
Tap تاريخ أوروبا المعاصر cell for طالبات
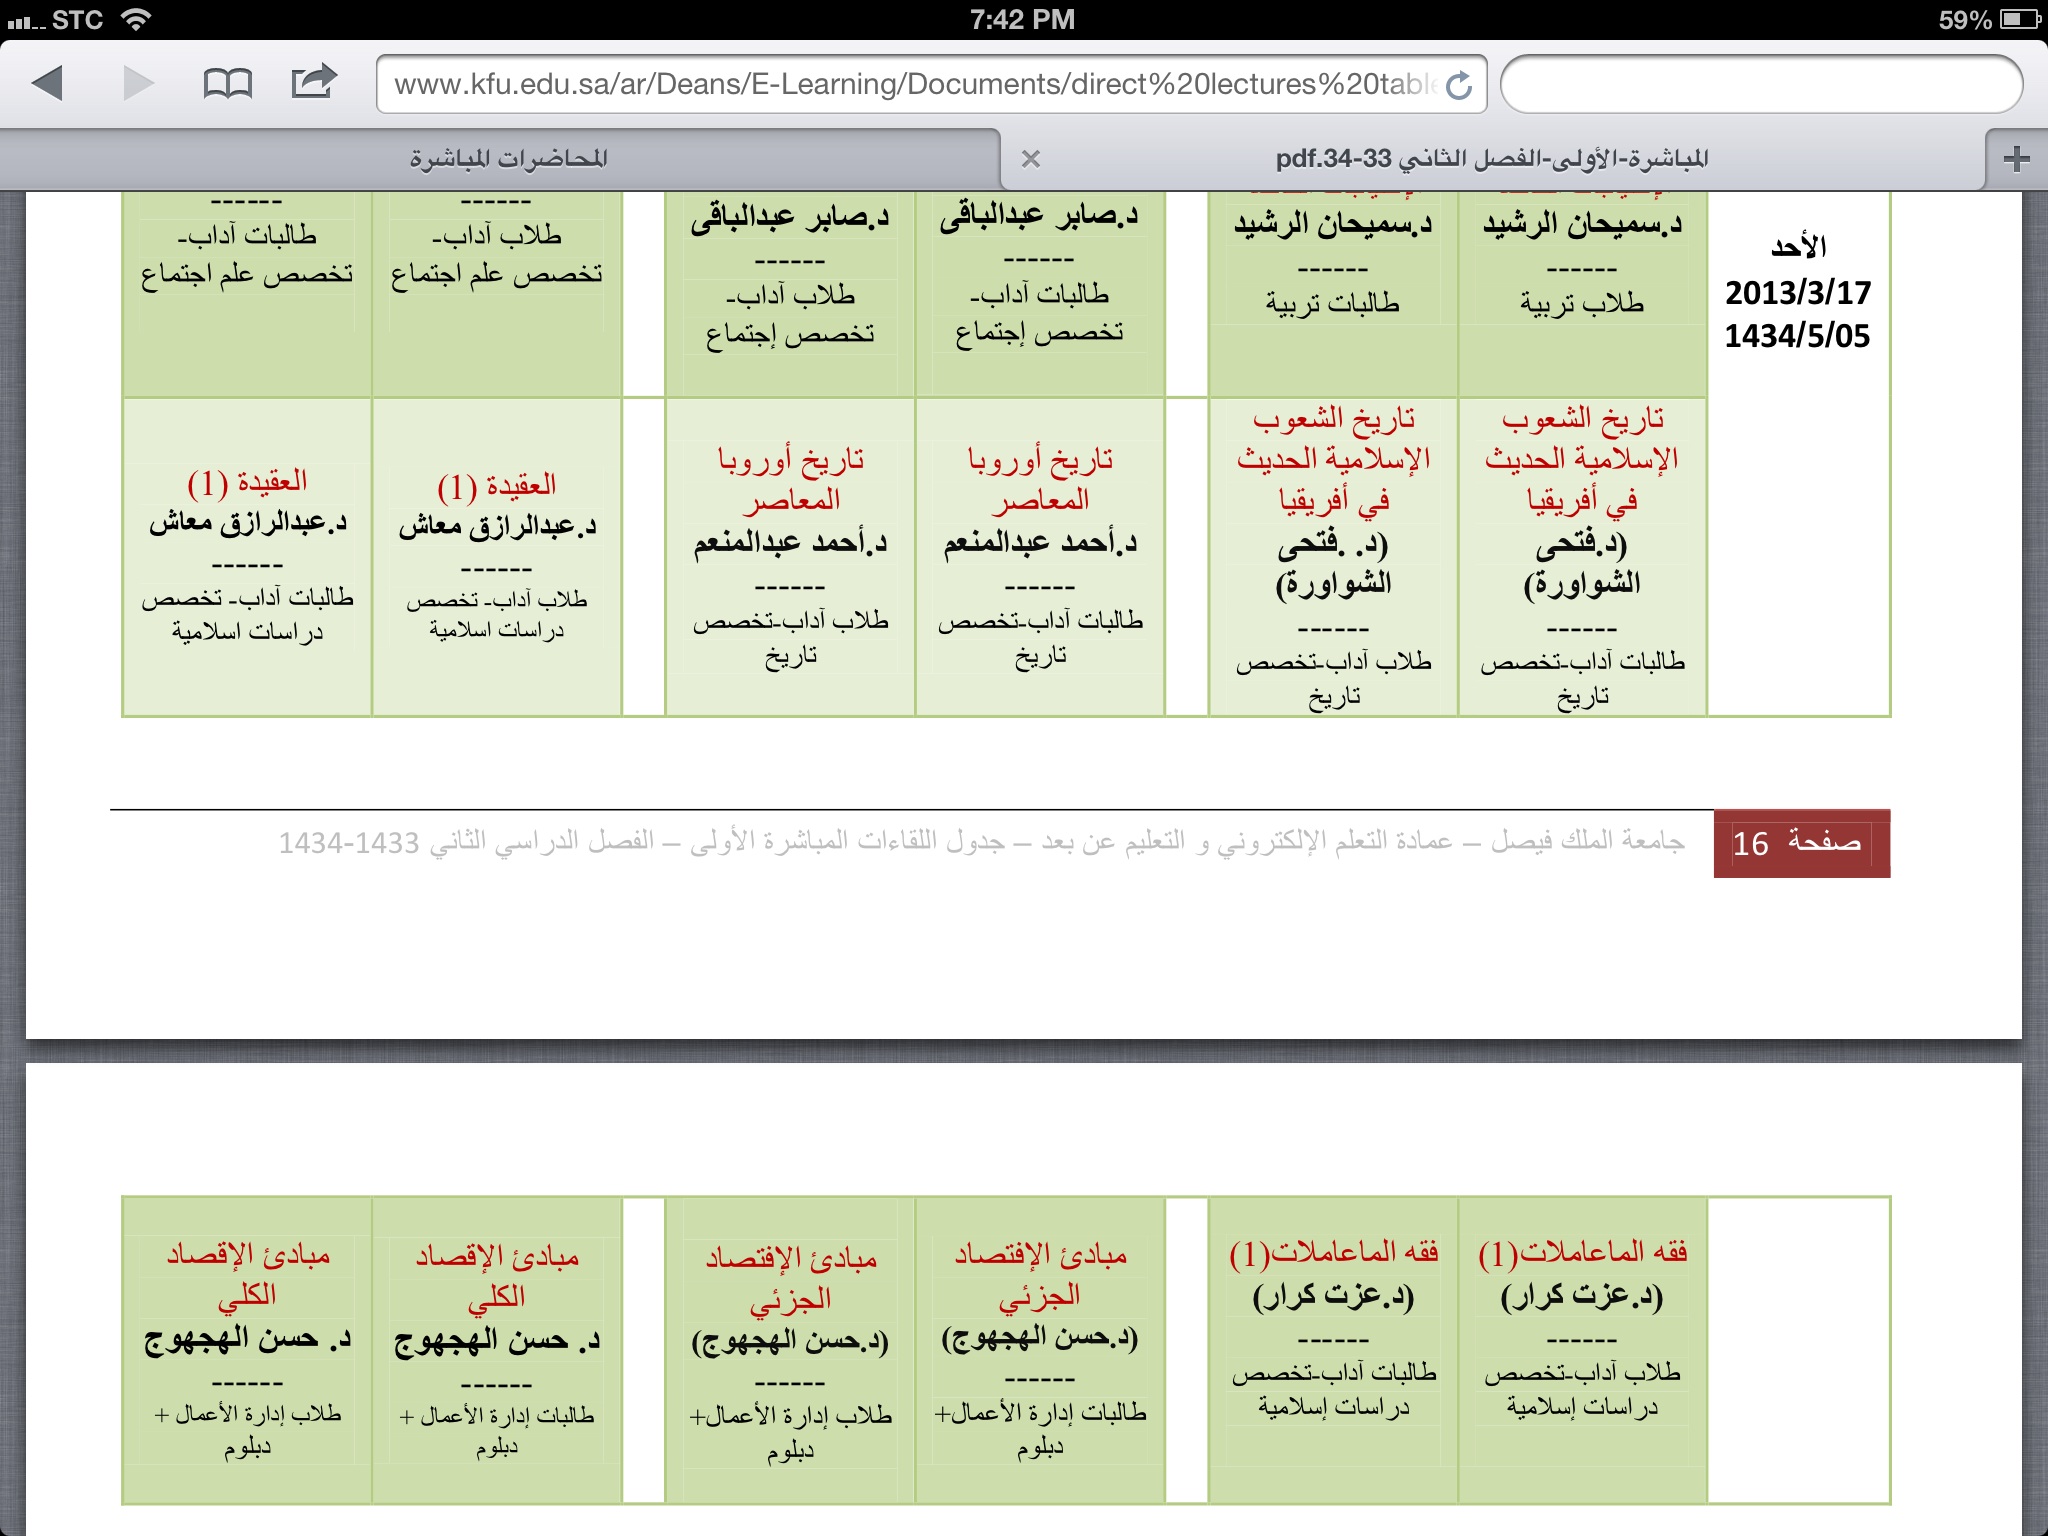tap(1040, 557)
